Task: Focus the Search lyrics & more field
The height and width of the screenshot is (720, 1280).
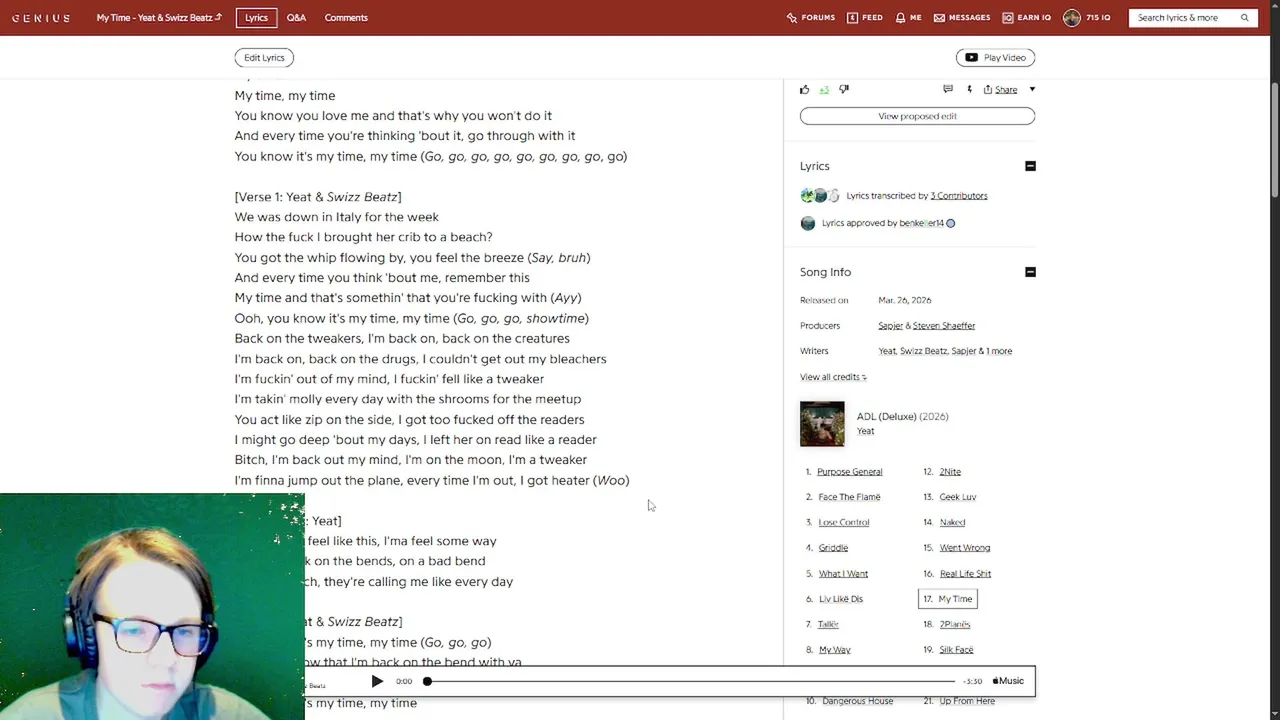Action: [x=1185, y=18]
